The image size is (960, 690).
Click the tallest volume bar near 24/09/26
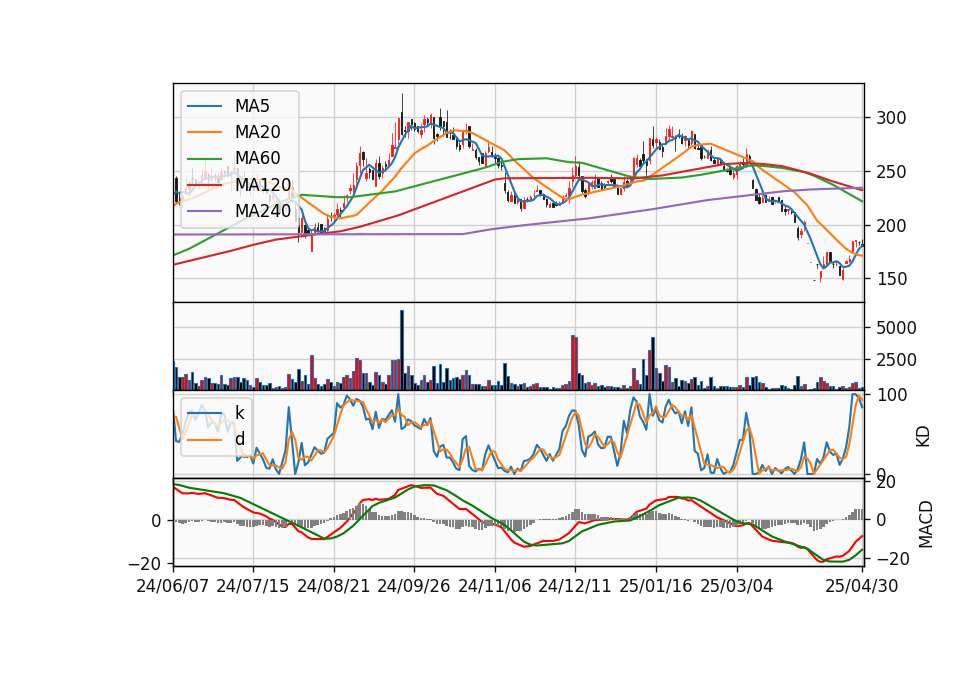coord(402,350)
